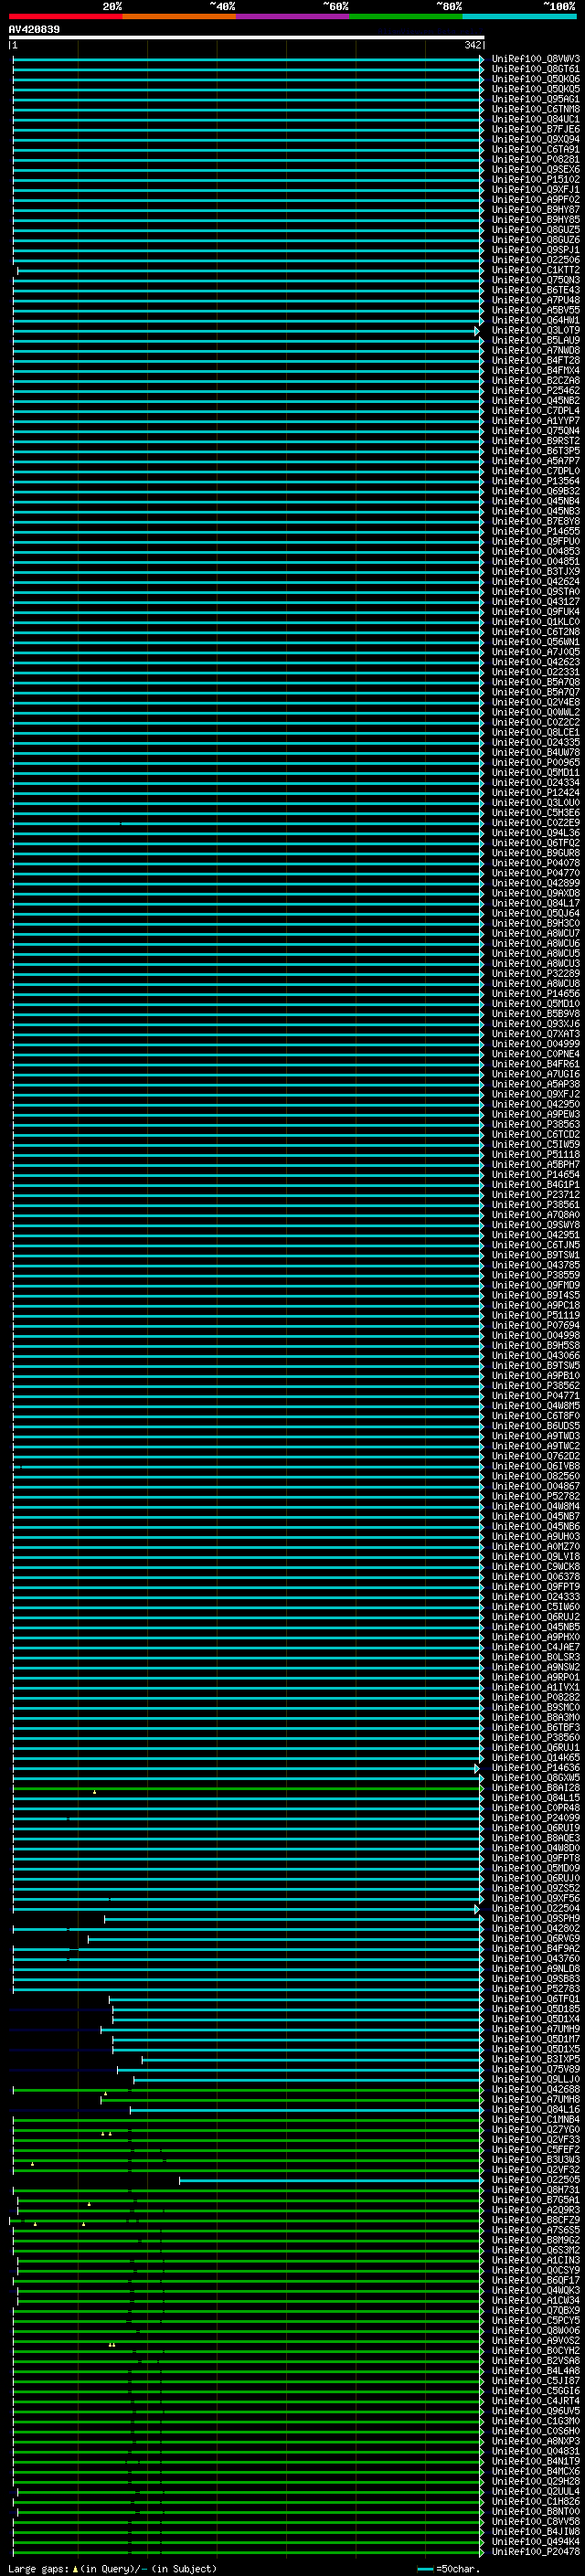
Task: Click hit UniRef100_P14655
Action: pos(535,531)
